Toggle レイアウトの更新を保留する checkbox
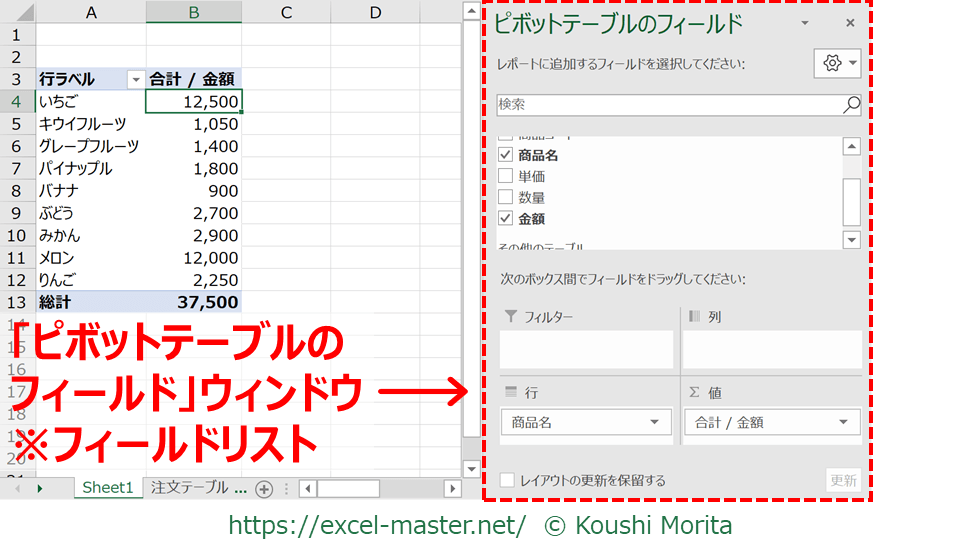The height and width of the screenshot is (540, 960). [508, 481]
